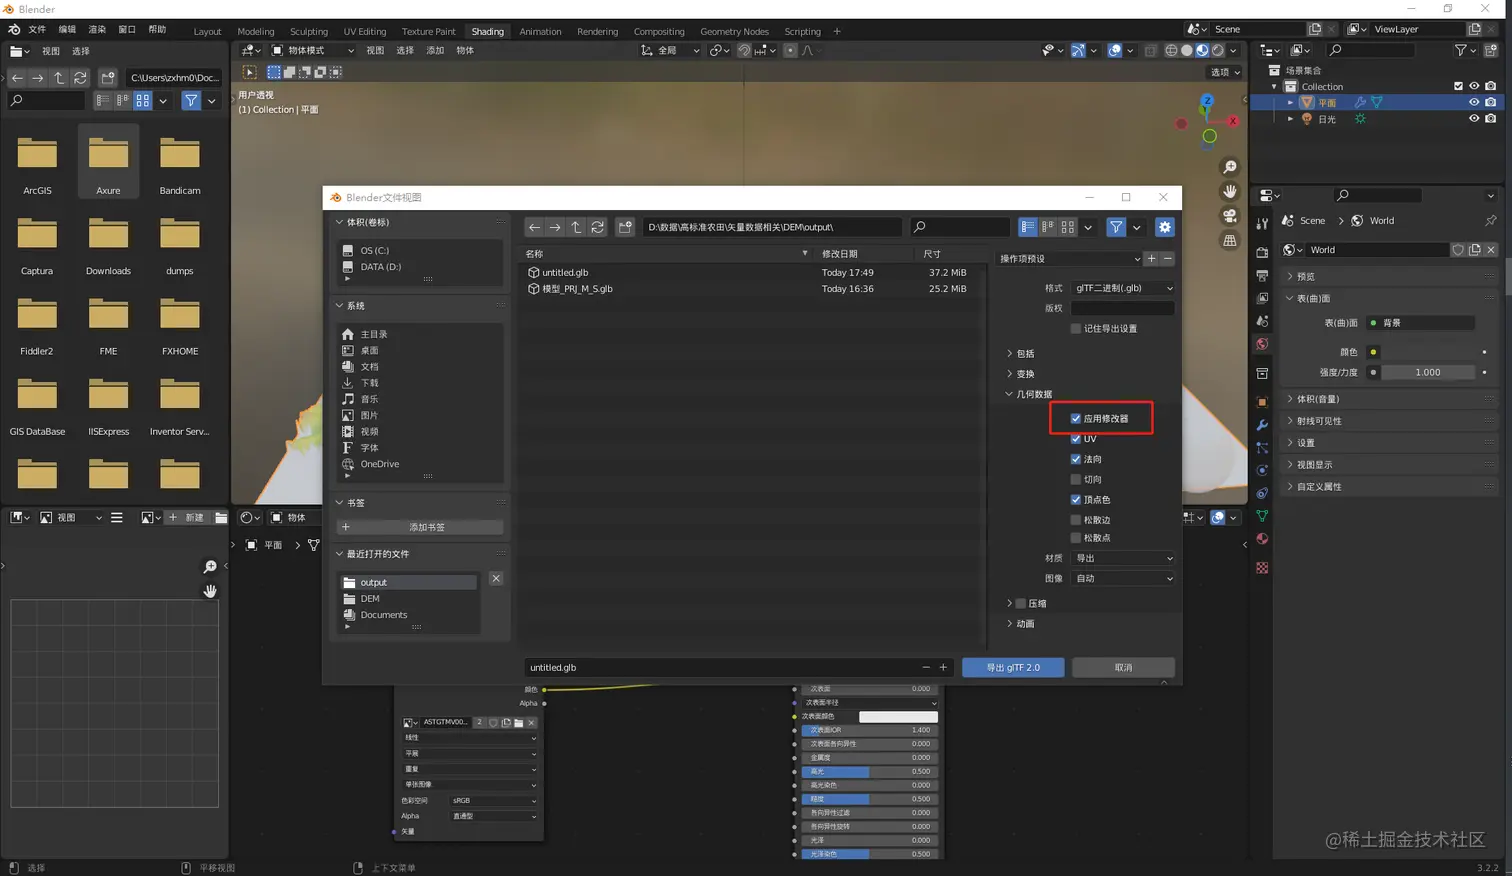
Task: Open the 文件 File menu
Action: click(37, 30)
